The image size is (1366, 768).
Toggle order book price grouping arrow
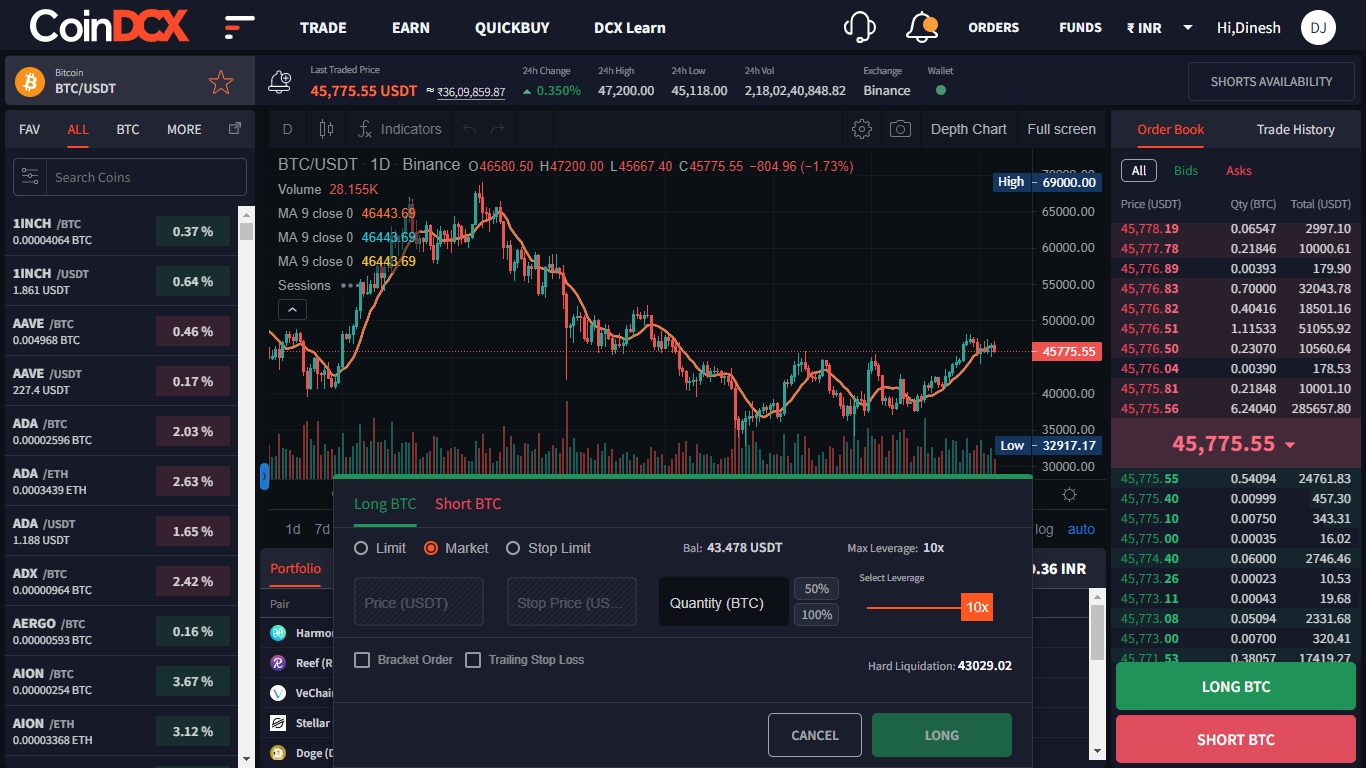pos(1290,444)
